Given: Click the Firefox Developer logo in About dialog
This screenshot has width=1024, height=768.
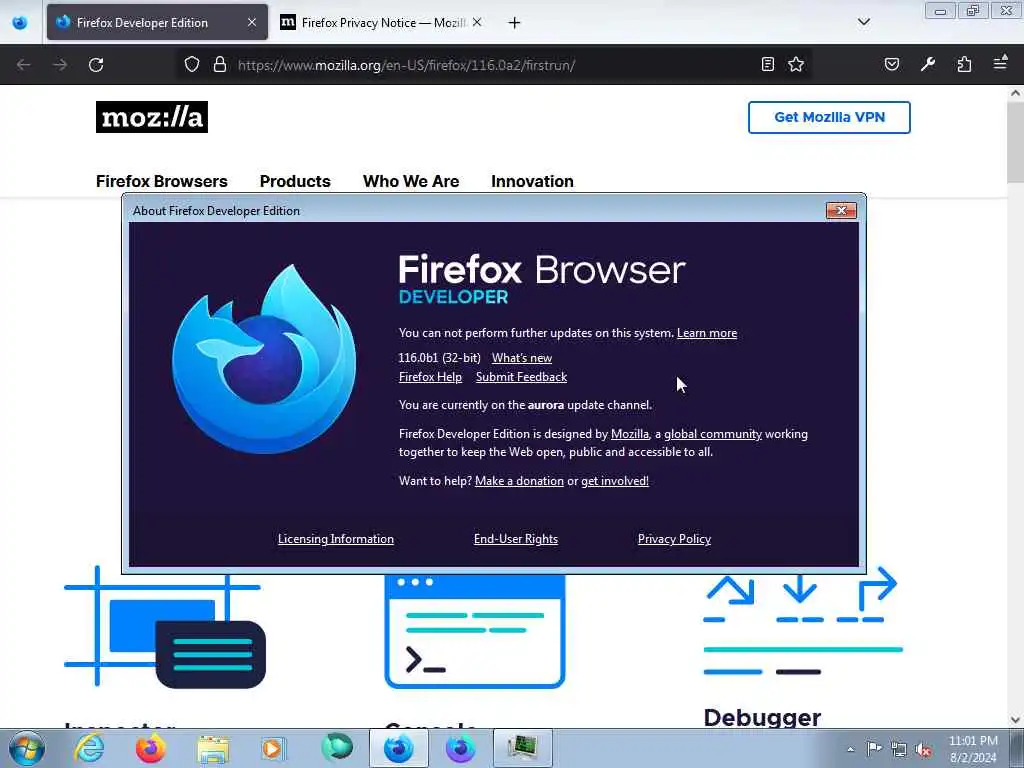Looking at the screenshot, I should pyautogui.click(x=264, y=359).
